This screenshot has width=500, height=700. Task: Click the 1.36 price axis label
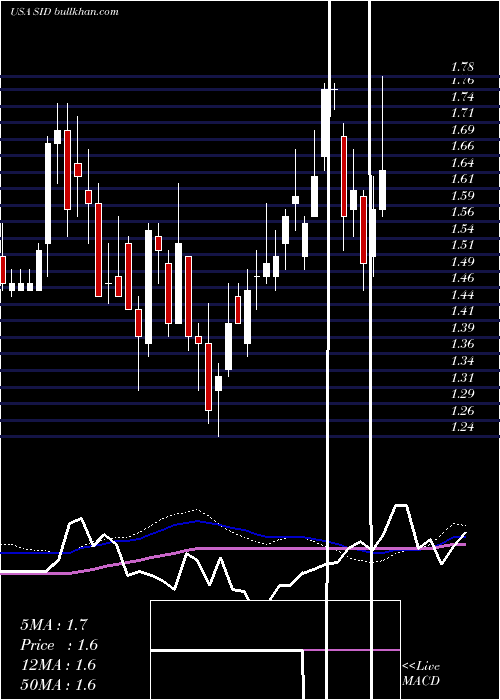[x=462, y=344]
